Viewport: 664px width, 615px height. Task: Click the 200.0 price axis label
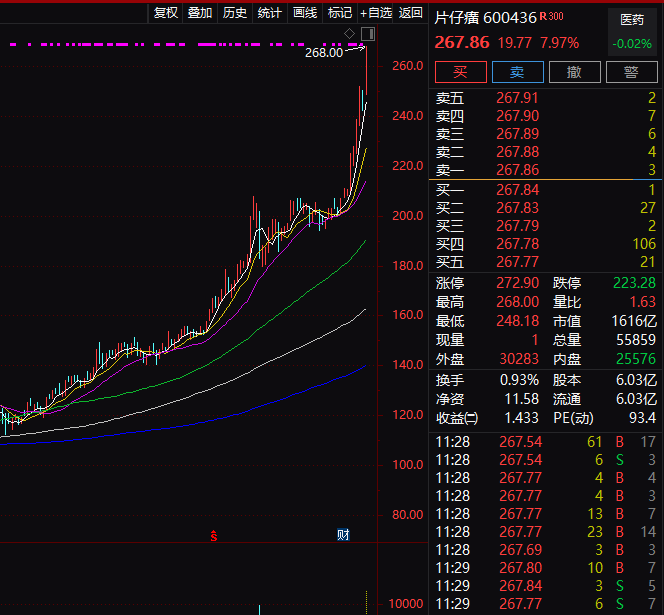(x=407, y=216)
